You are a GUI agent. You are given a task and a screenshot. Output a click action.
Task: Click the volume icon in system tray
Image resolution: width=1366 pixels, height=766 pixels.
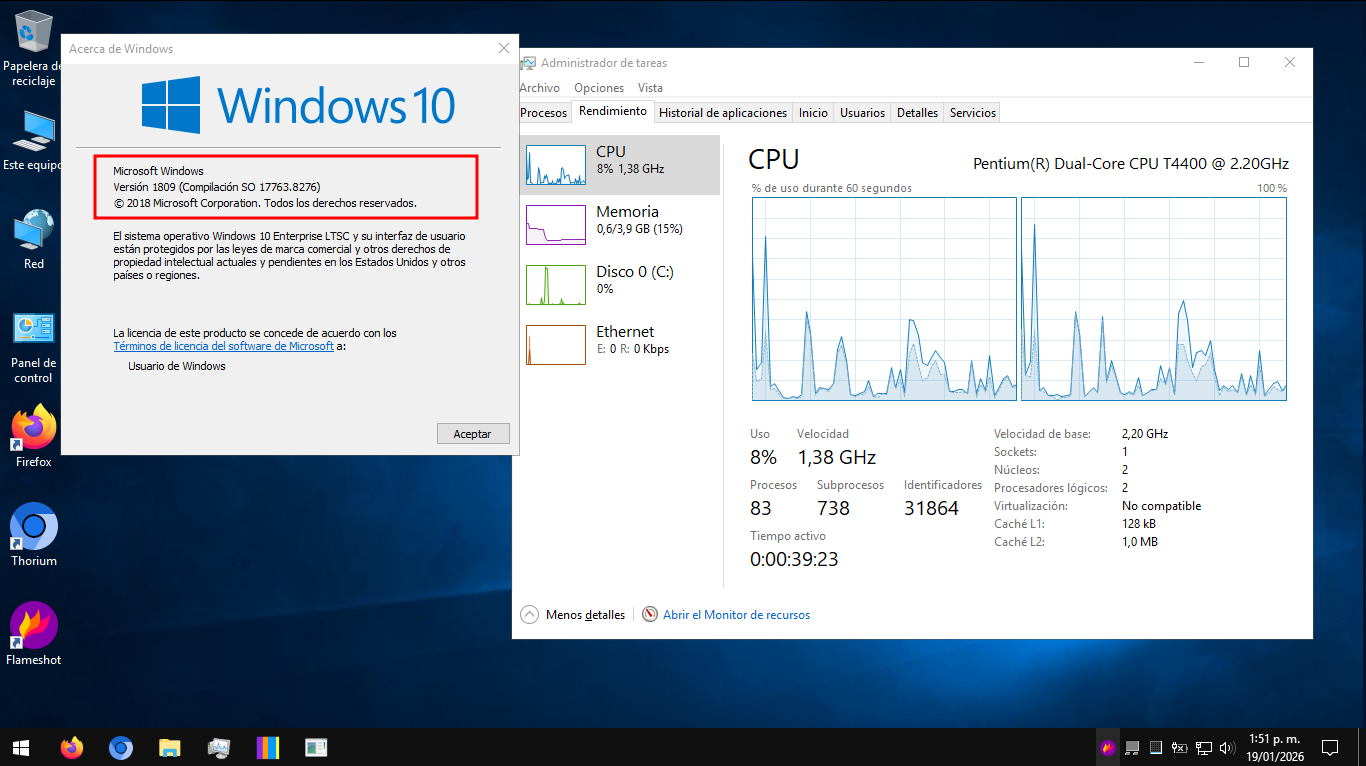(1227, 747)
